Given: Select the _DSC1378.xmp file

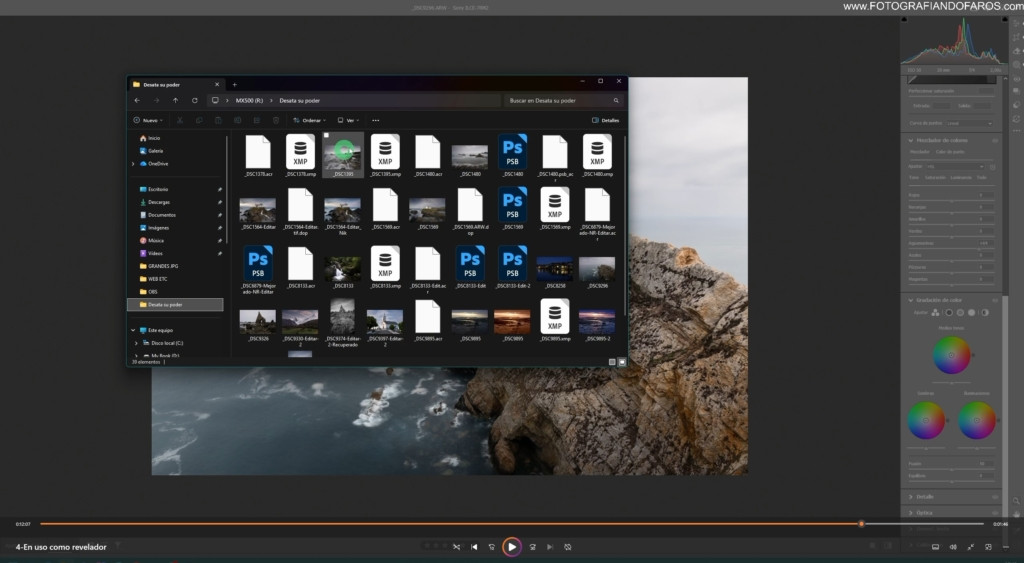Looking at the screenshot, I should [300, 155].
